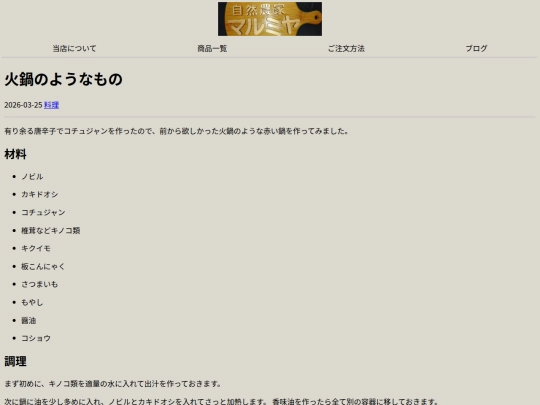Screen dimensions: 540x405
Task: Select the ノビル list item
Action: coord(32,177)
